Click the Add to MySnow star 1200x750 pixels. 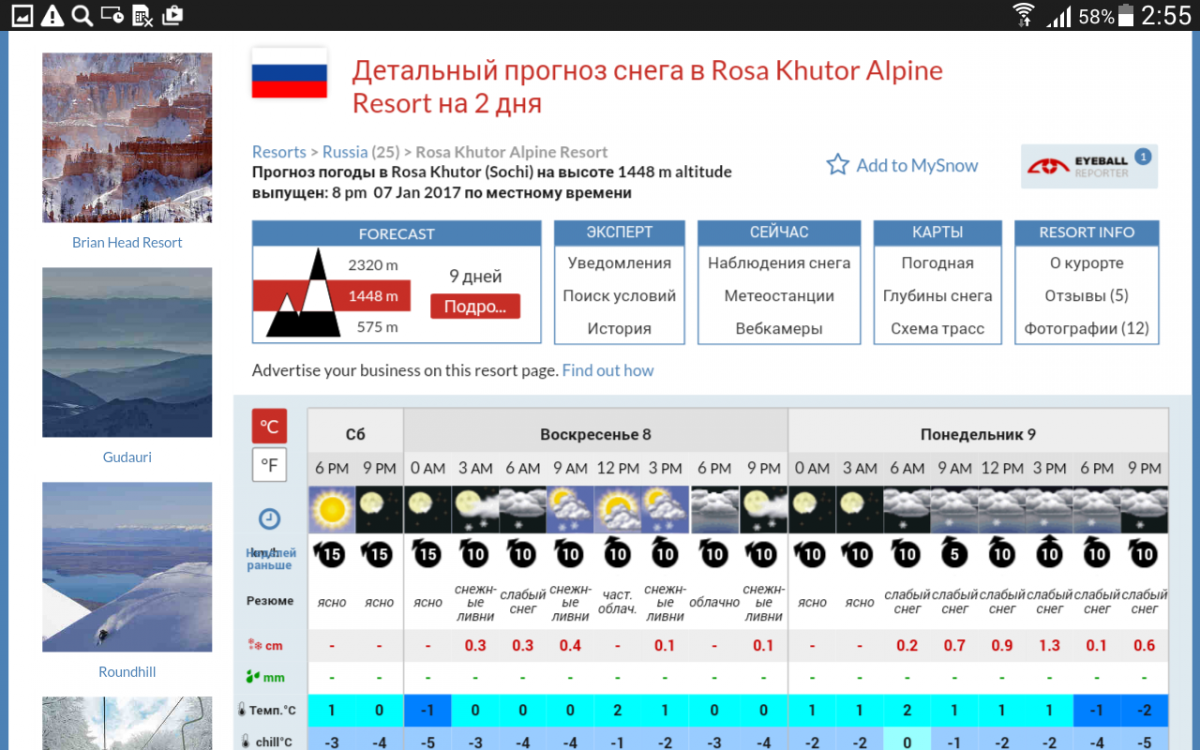[x=838, y=165]
